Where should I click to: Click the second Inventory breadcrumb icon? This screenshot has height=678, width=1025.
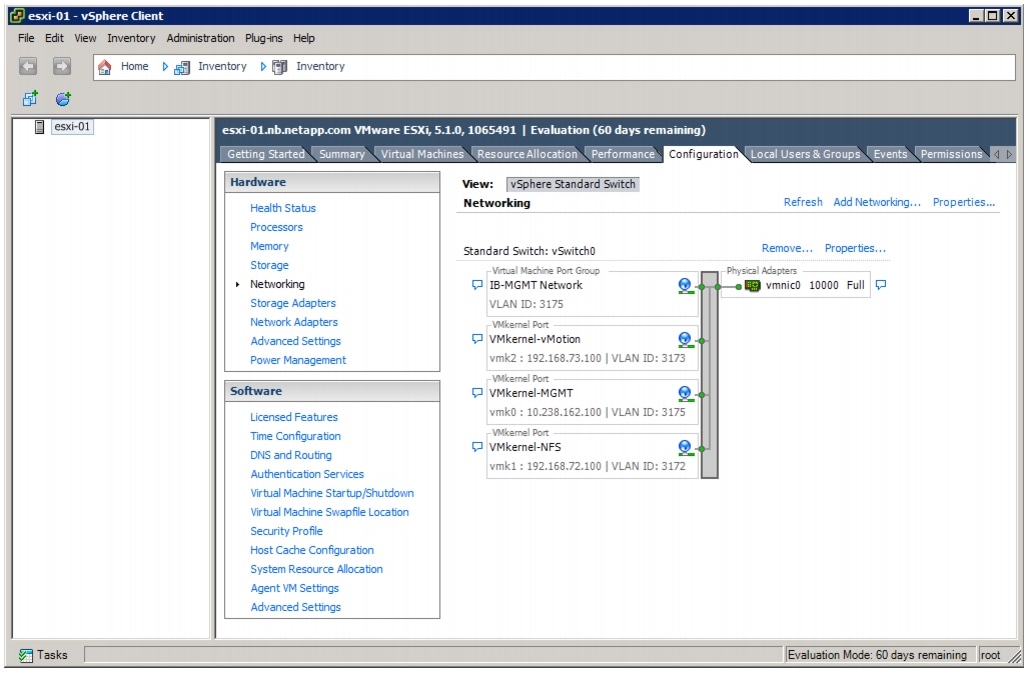pos(280,67)
